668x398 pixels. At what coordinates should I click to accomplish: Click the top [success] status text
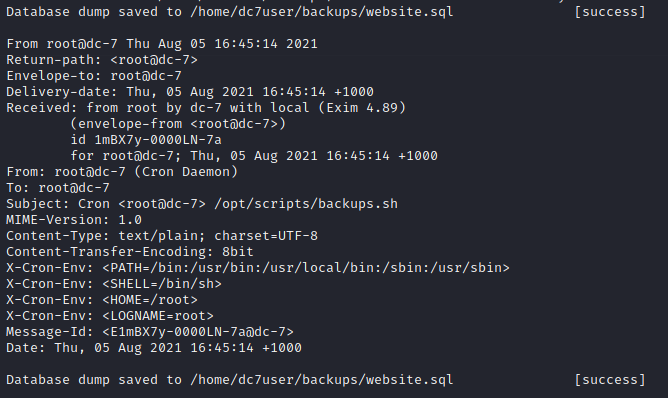610,12
